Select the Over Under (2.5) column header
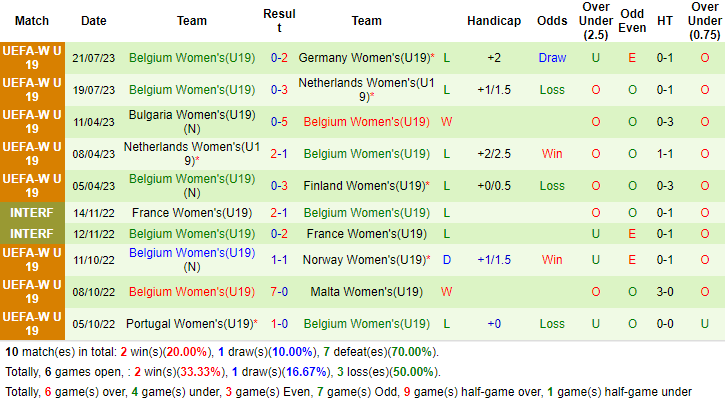Viewport: 725px width, 401px height. click(596, 21)
